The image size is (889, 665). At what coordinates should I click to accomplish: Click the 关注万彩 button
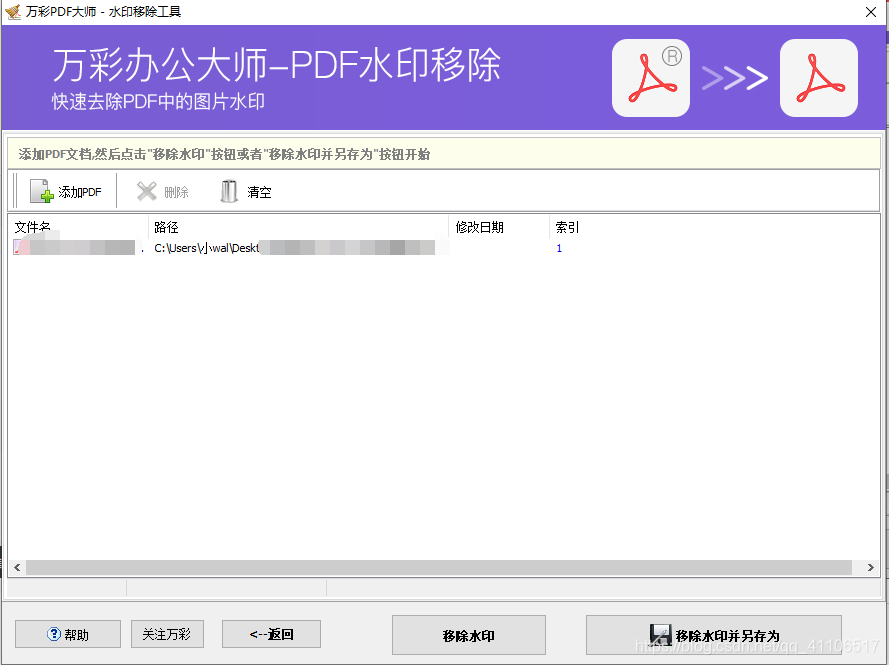(x=167, y=633)
